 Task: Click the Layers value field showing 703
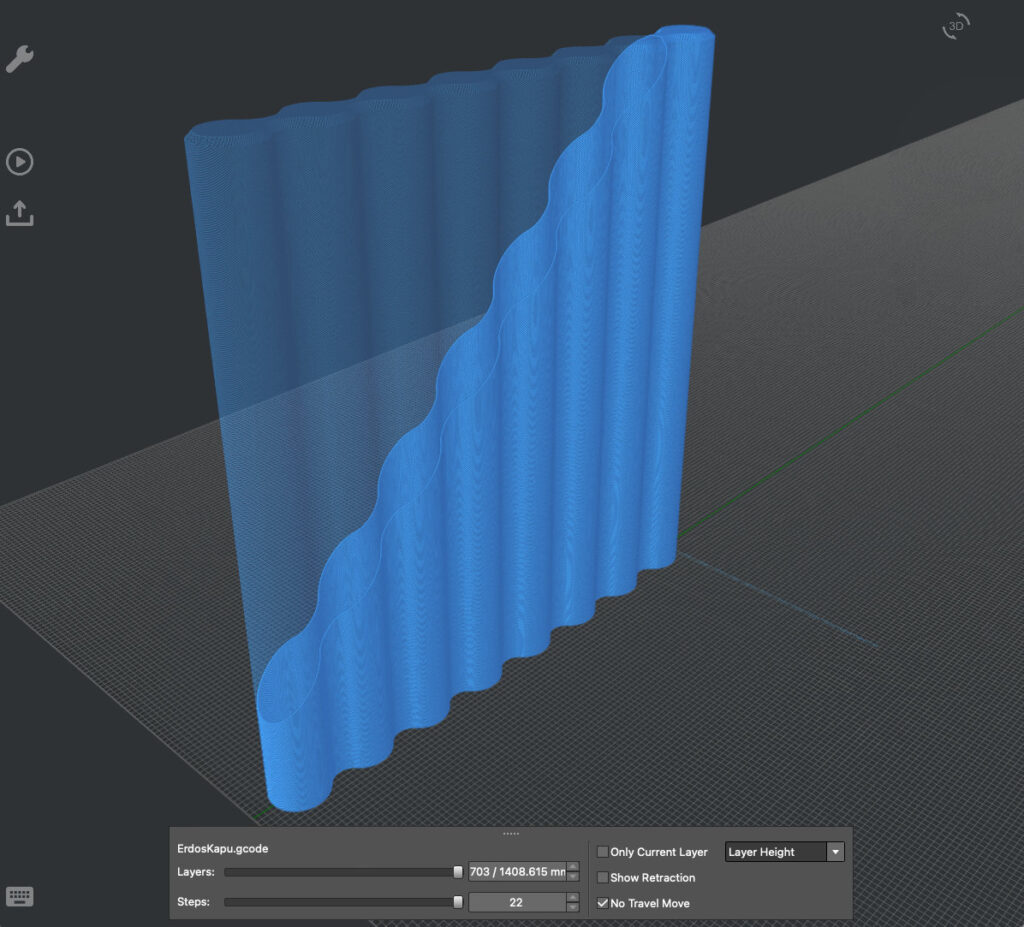[x=517, y=871]
